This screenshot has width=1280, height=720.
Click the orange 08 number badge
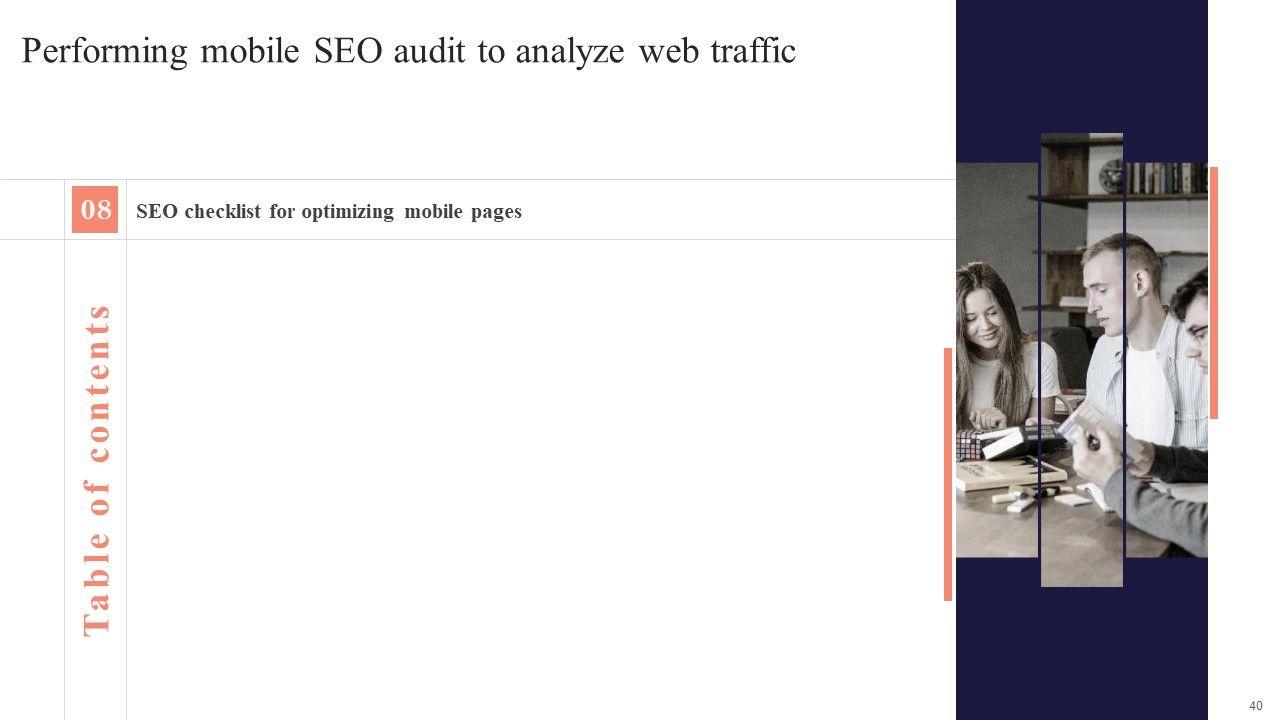tap(95, 210)
